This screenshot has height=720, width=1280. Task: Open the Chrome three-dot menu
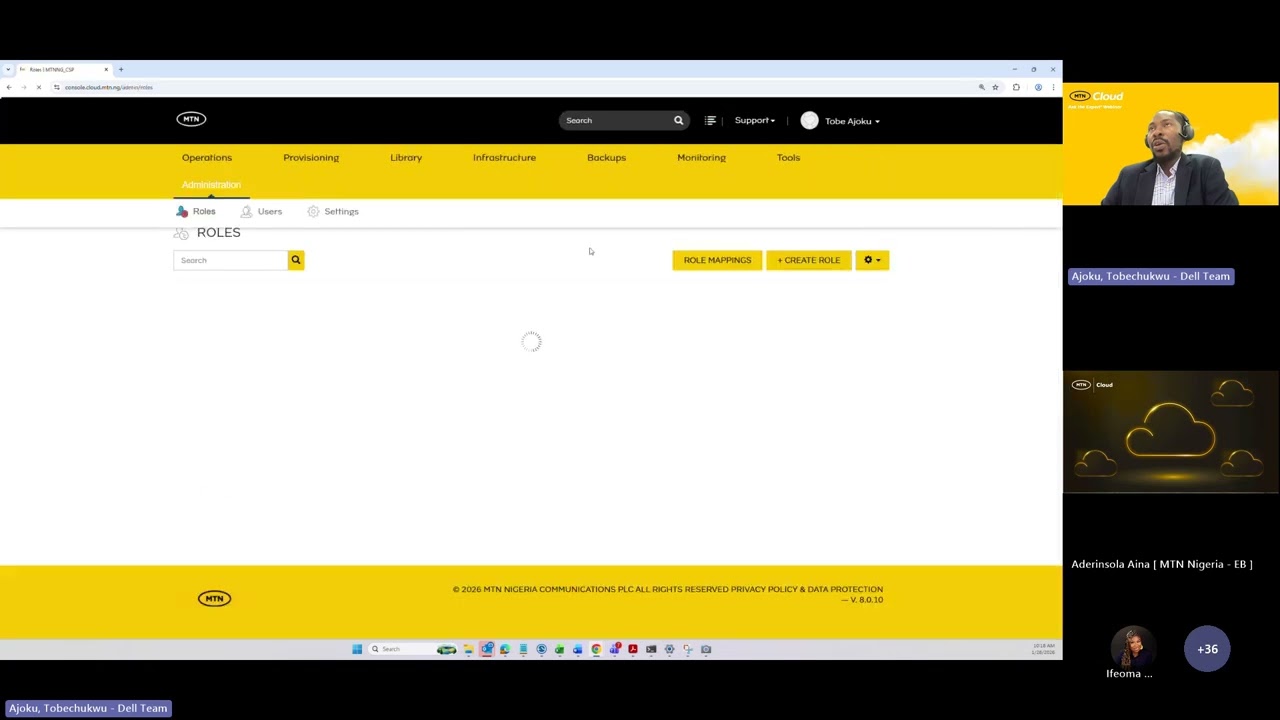pos(1053,87)
